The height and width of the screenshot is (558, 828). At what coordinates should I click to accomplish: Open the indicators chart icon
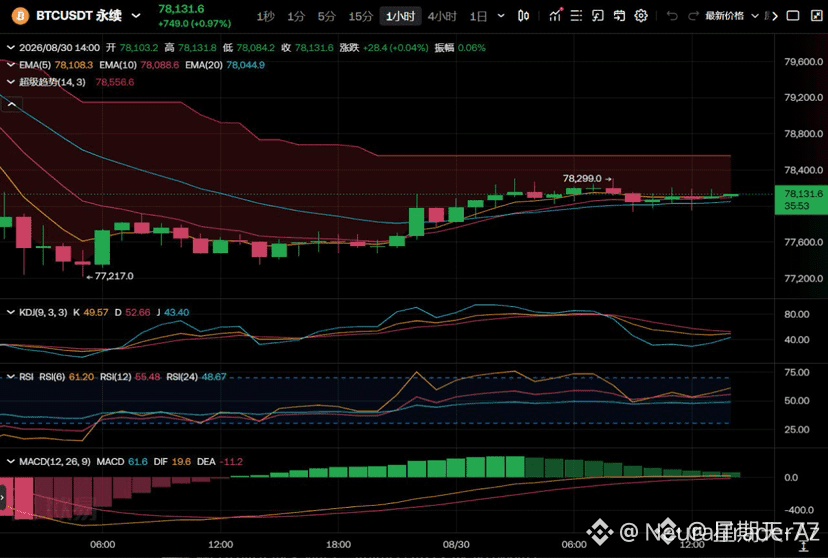pyautogui.click(x=555, y=15)
